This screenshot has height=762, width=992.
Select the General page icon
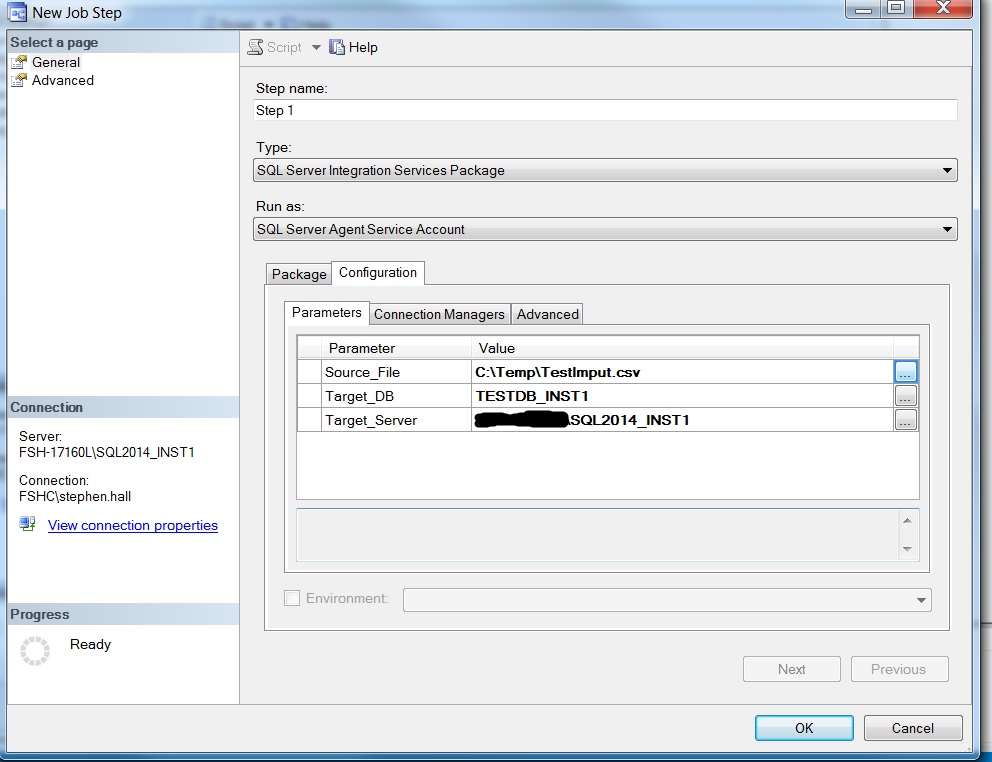point(19,62)
